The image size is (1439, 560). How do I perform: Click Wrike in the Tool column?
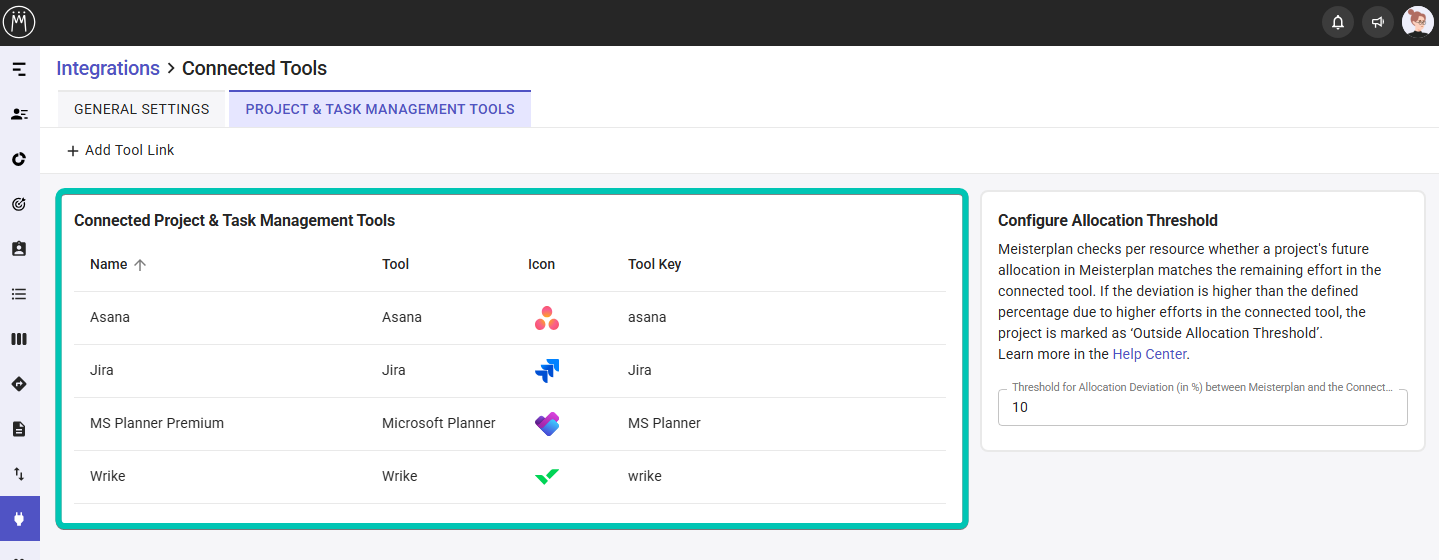tap(400, 476)
